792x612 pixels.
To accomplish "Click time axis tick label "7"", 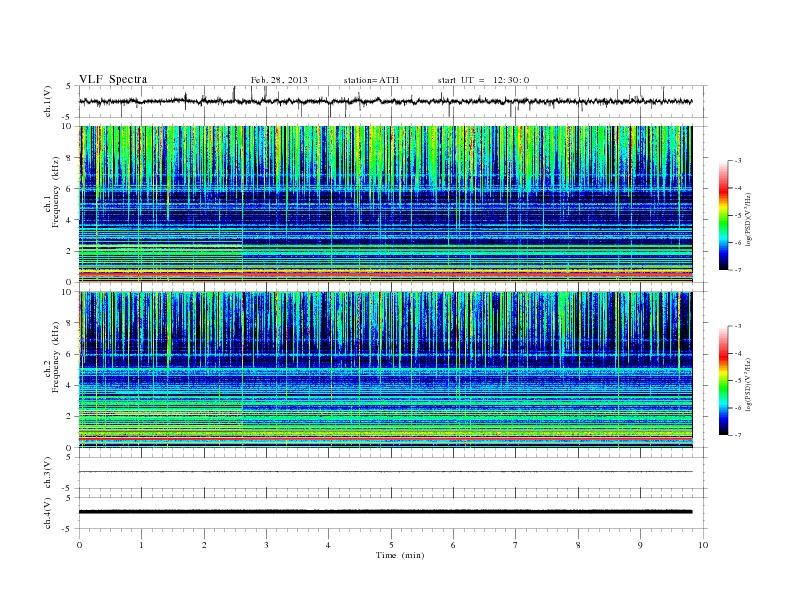I will 516,545.
